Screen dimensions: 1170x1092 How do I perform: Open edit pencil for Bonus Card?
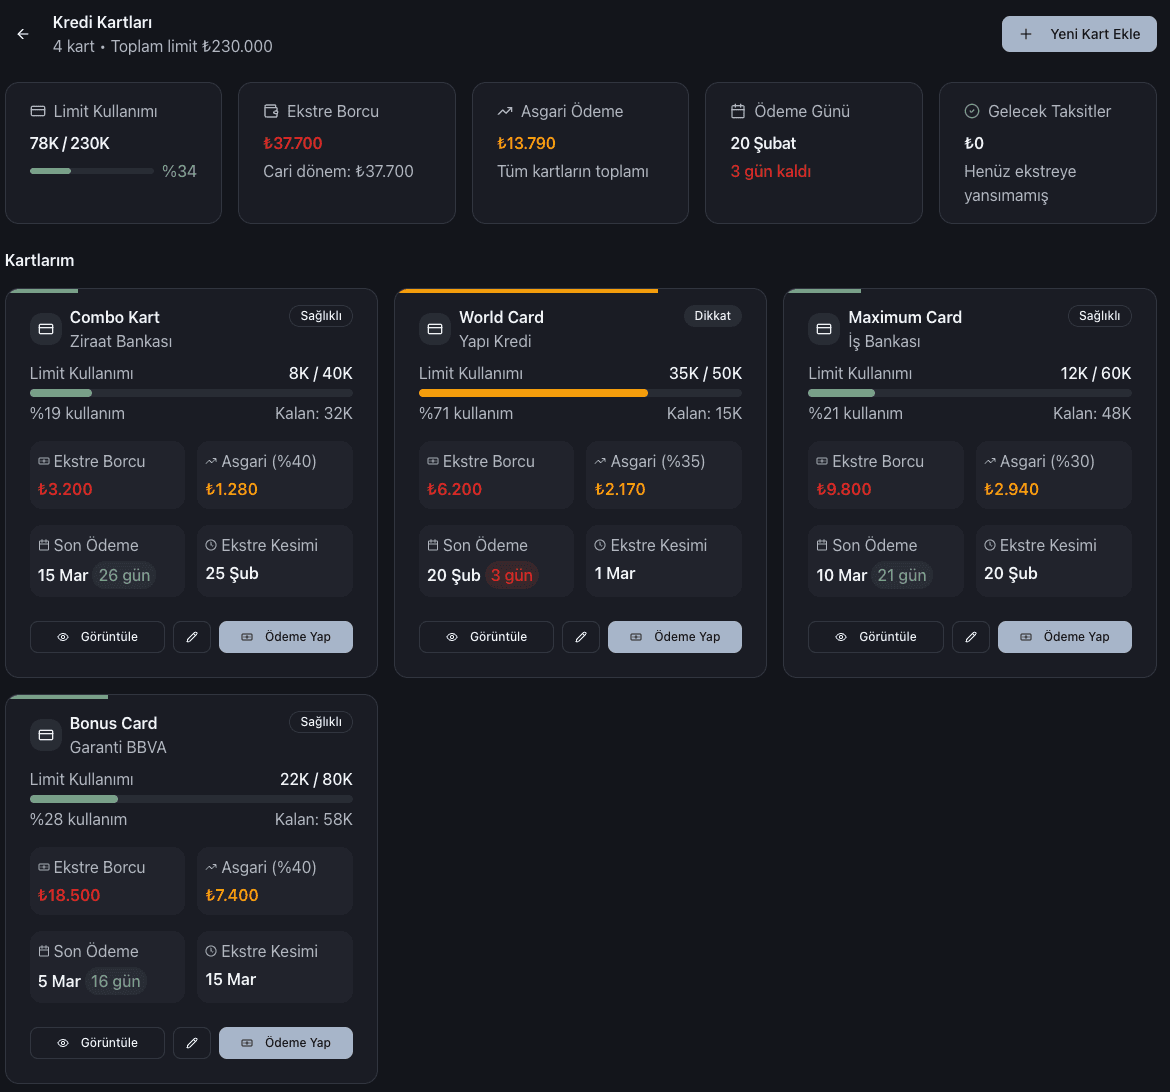(192, 1043)
